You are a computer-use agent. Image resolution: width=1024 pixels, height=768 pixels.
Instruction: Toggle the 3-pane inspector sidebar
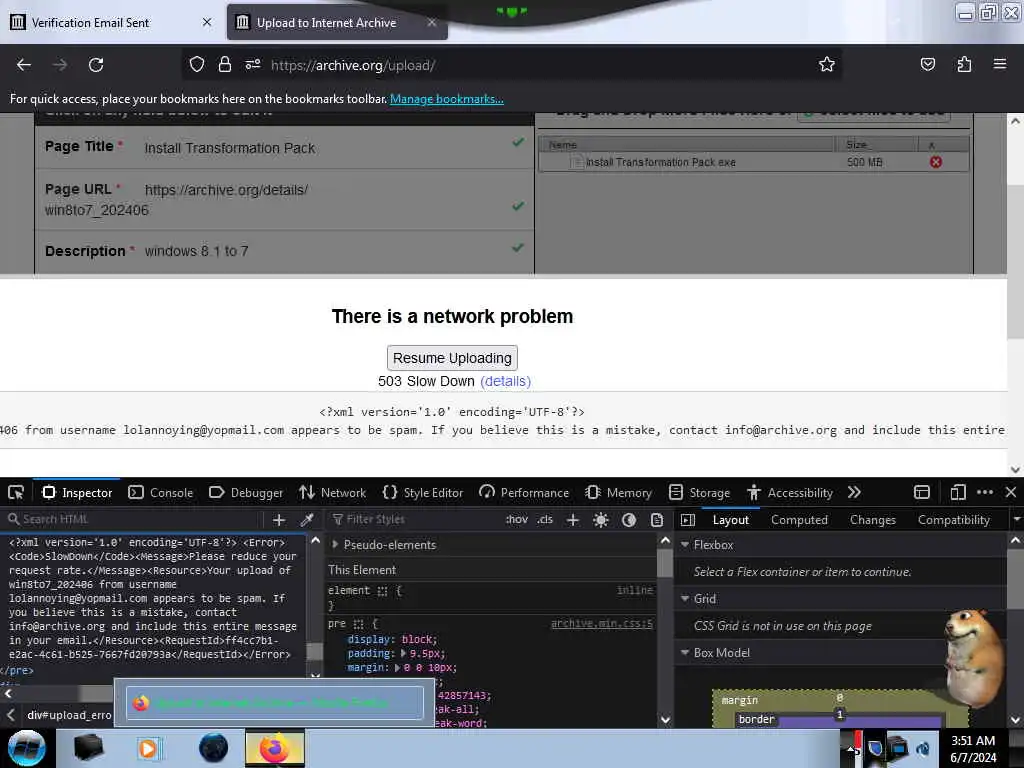click(688, 520)
